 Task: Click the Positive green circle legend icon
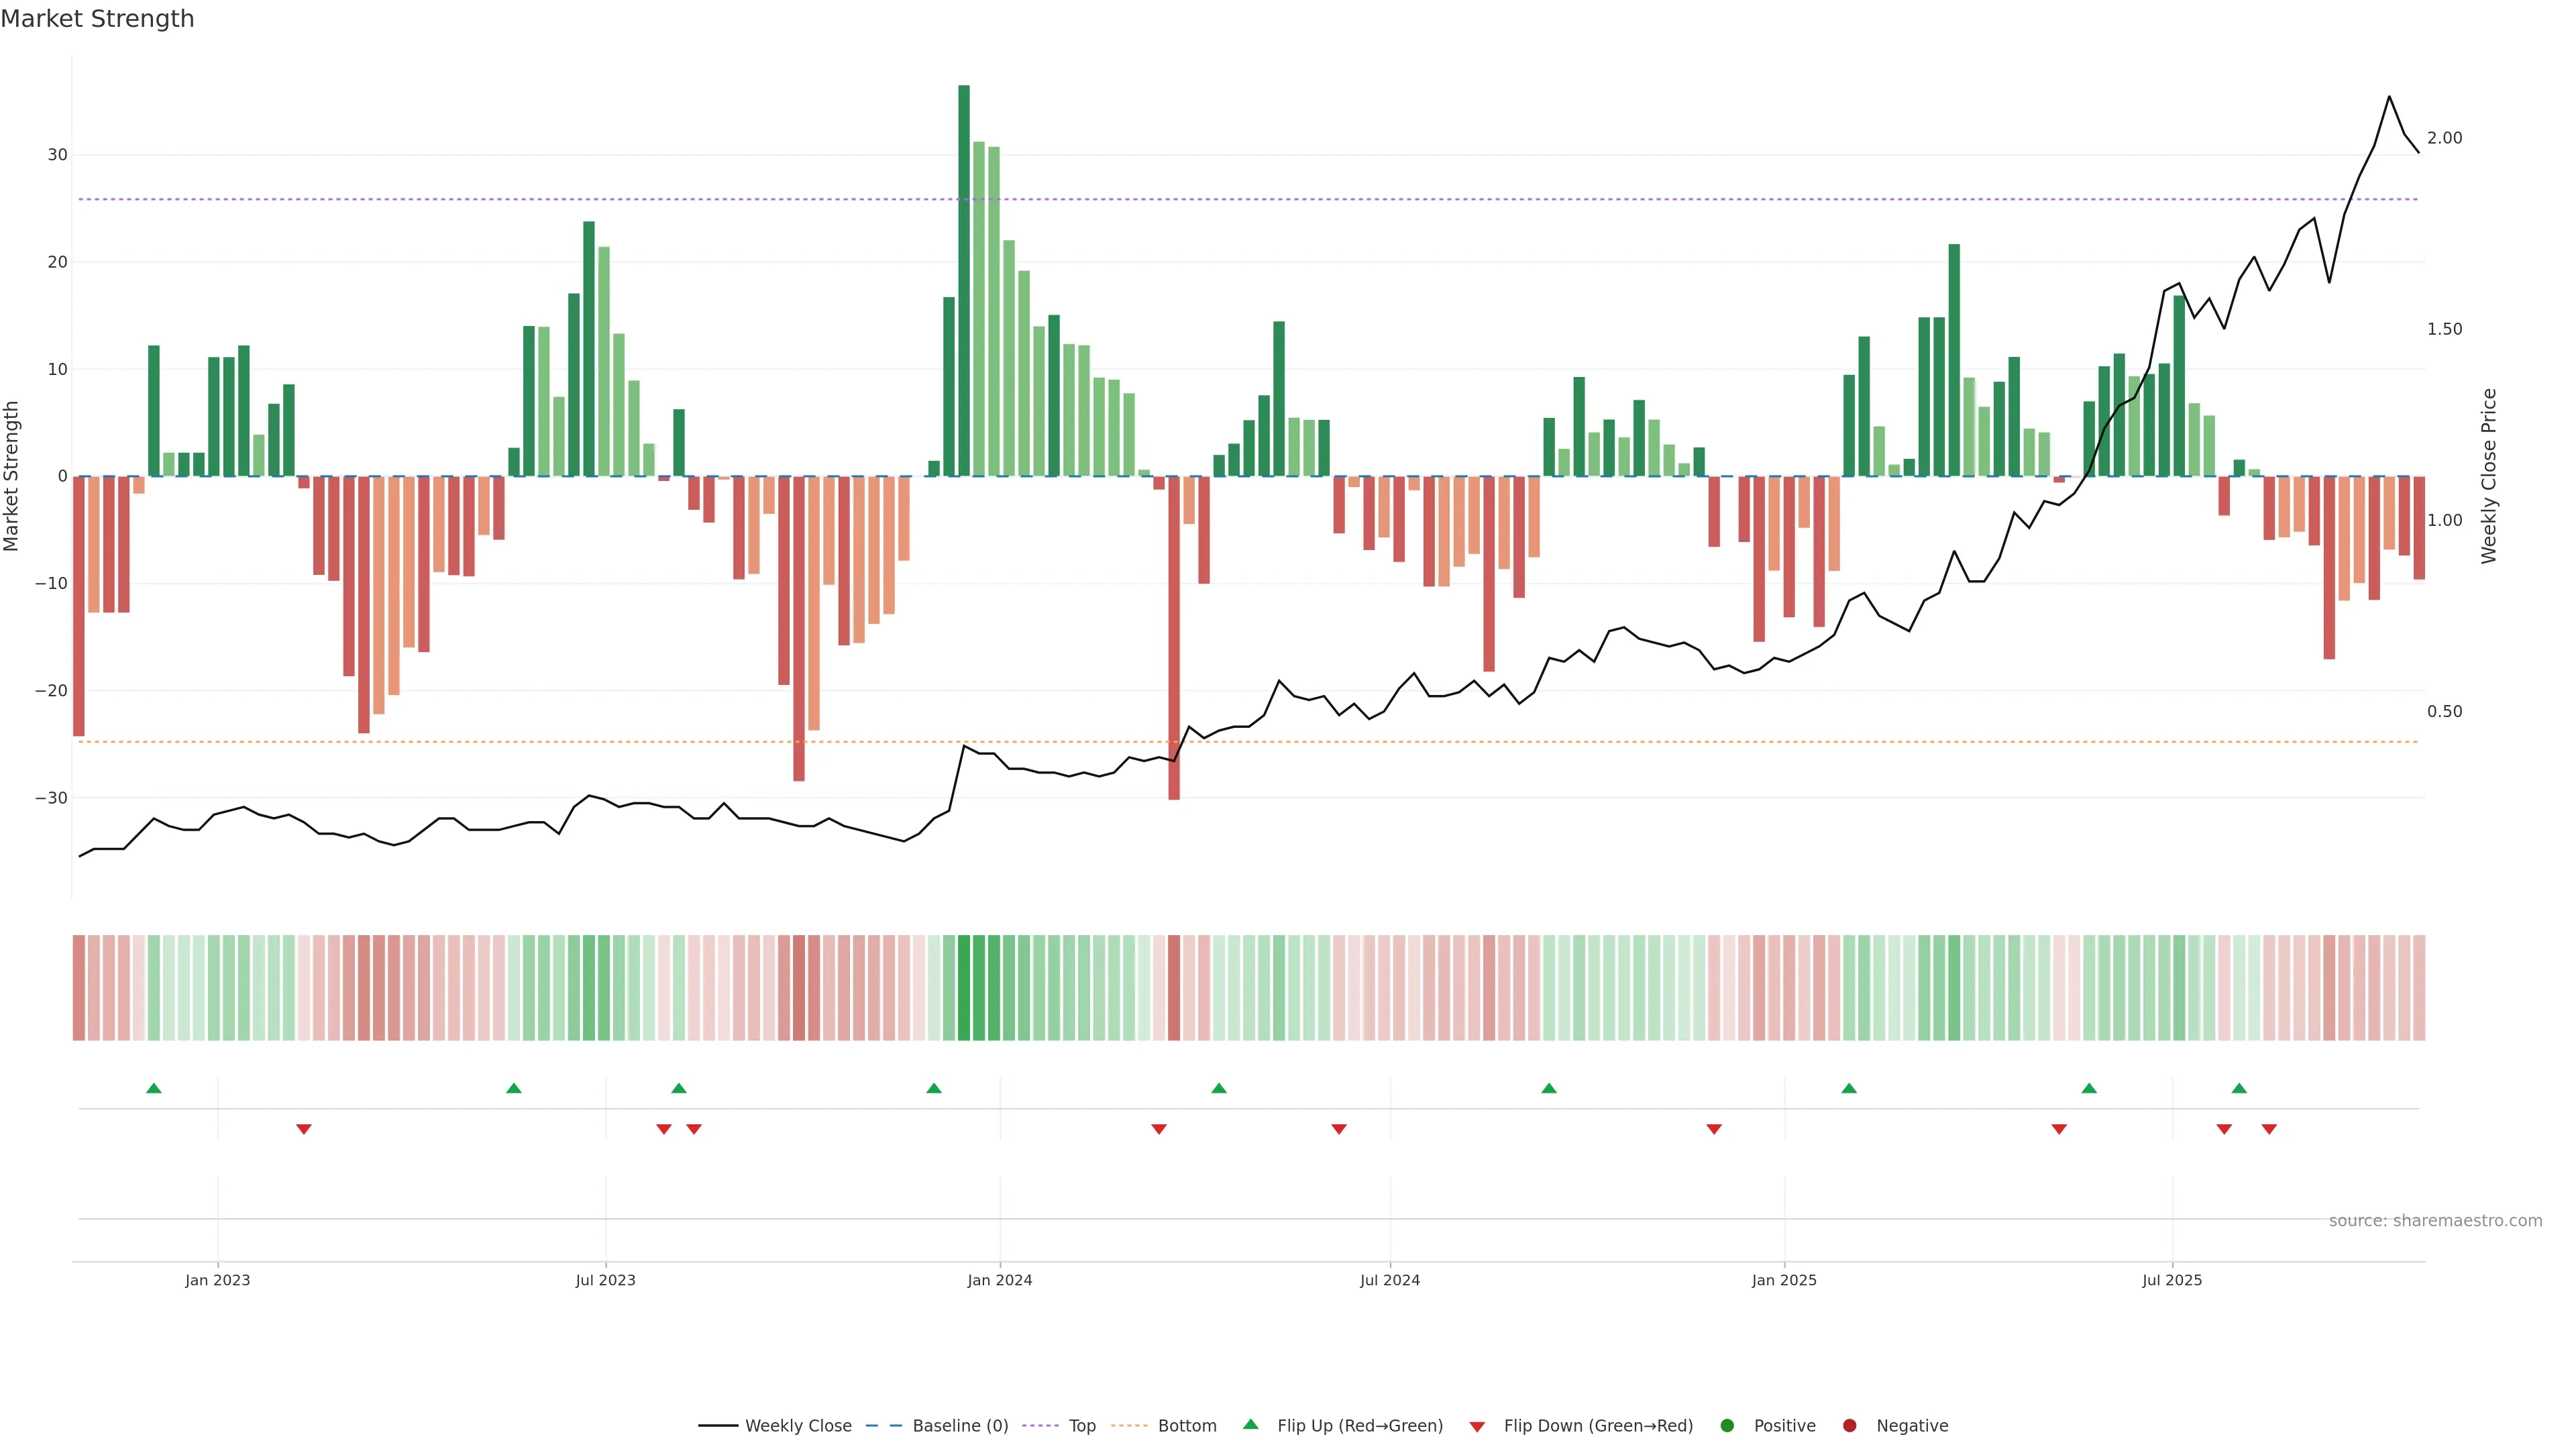(x=1727, y=1426)
